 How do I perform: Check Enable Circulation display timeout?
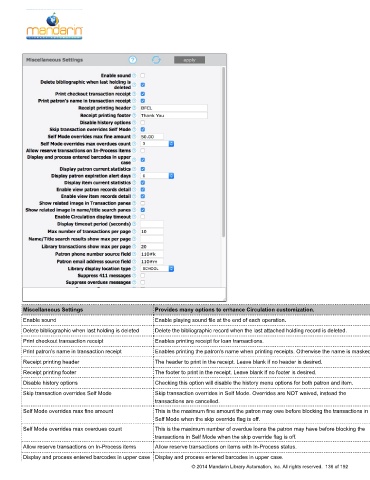pos(143,217)
